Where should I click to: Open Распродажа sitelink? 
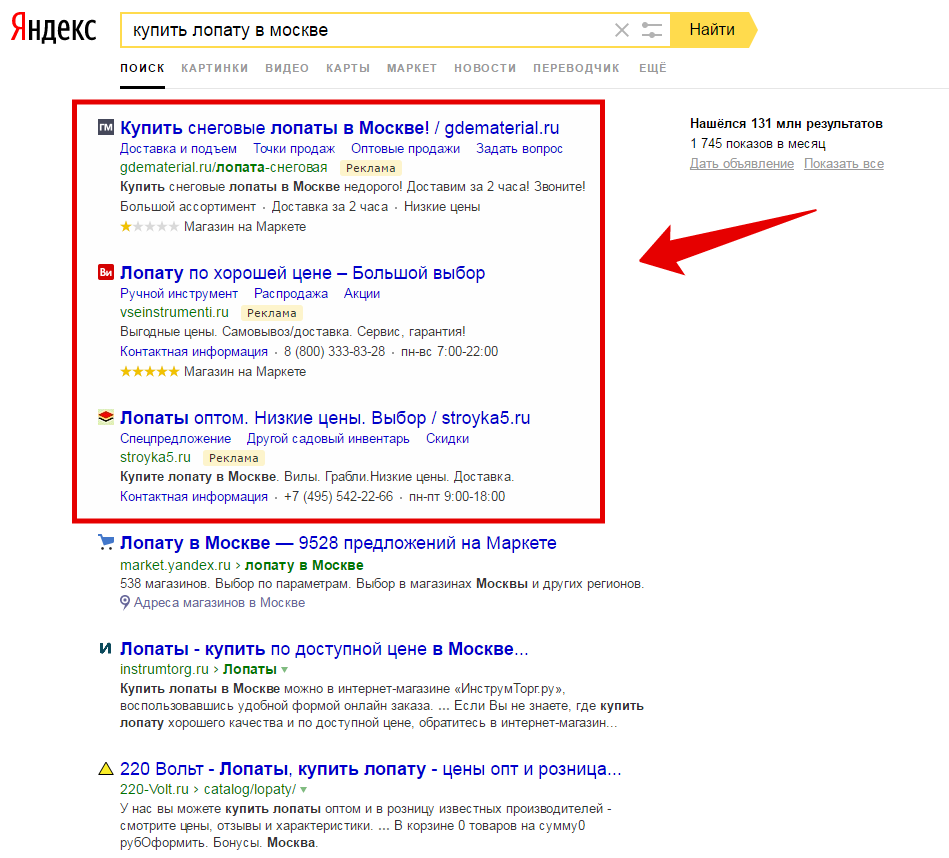pyautogui.click(x=291, y=293)
